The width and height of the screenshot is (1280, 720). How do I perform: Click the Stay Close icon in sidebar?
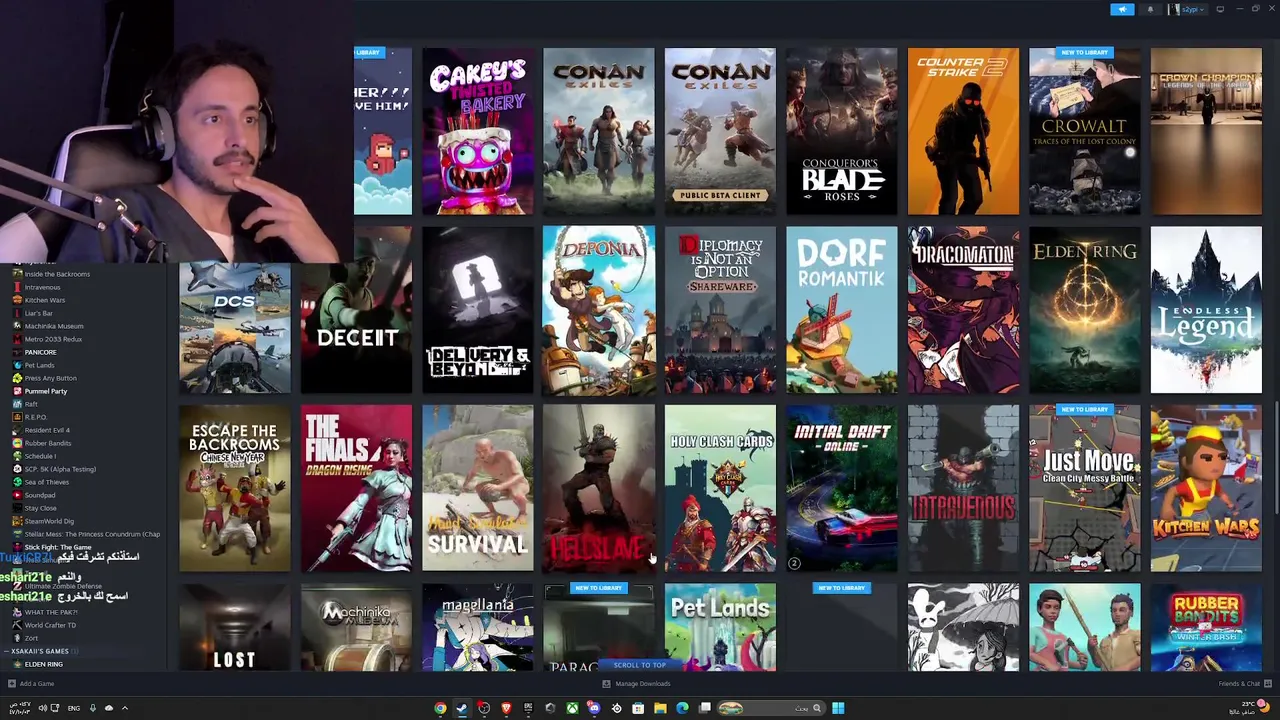(x=17, y=508)
